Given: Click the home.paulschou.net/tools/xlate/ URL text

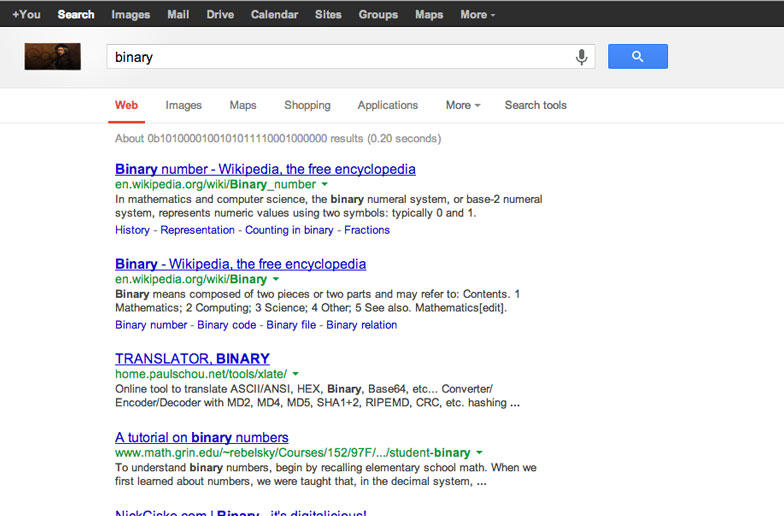Looking at the screenshot, I should coord(201,374).
